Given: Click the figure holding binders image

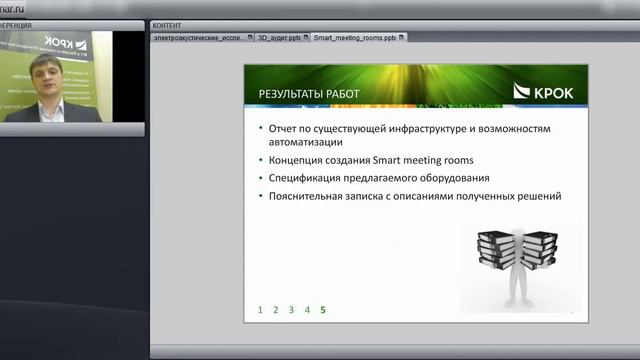Looking at the screenshot, I should click(518, 267).
